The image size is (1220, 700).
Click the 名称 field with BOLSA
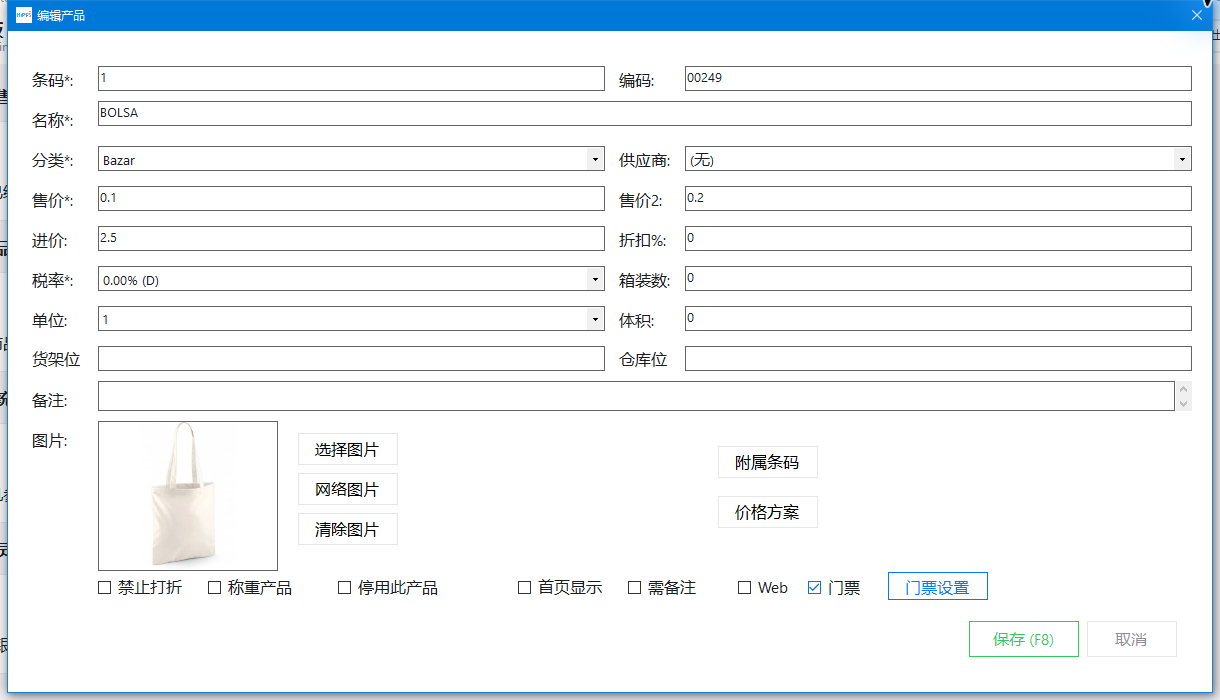pos(645,113)
